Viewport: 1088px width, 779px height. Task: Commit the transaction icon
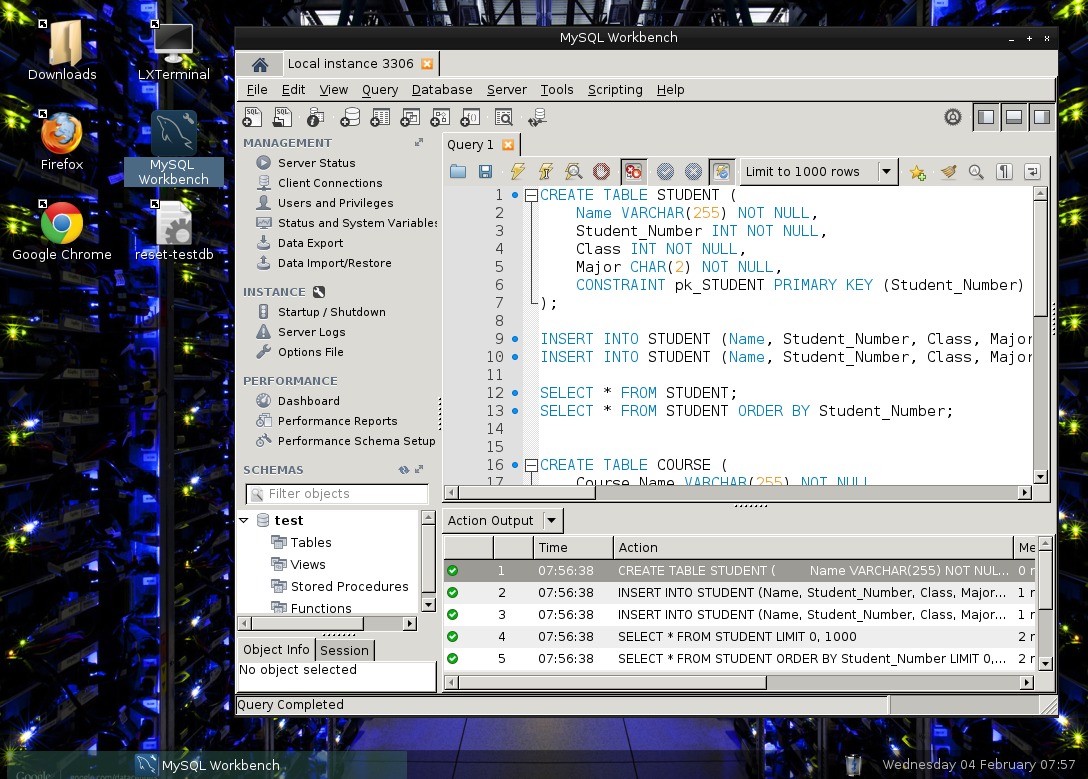click(x=665, y=171)
